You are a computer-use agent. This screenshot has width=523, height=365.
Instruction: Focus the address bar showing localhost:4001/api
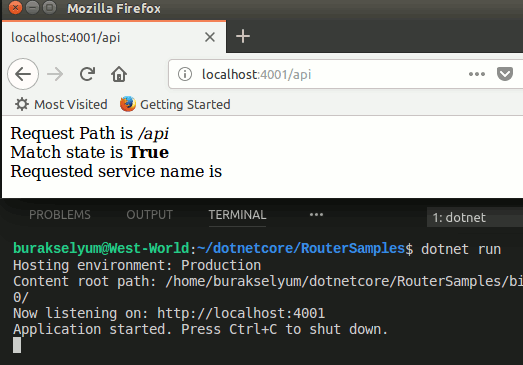pos(346,74)
